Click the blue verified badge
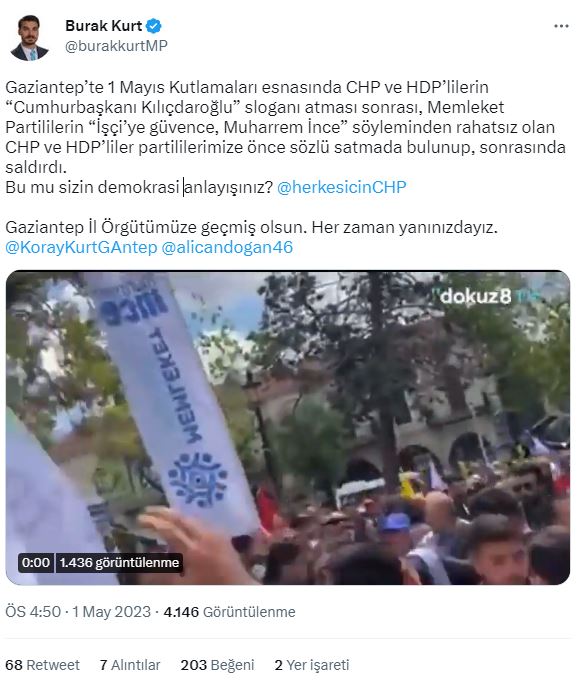The image size is (583, 691). (153, 26)
